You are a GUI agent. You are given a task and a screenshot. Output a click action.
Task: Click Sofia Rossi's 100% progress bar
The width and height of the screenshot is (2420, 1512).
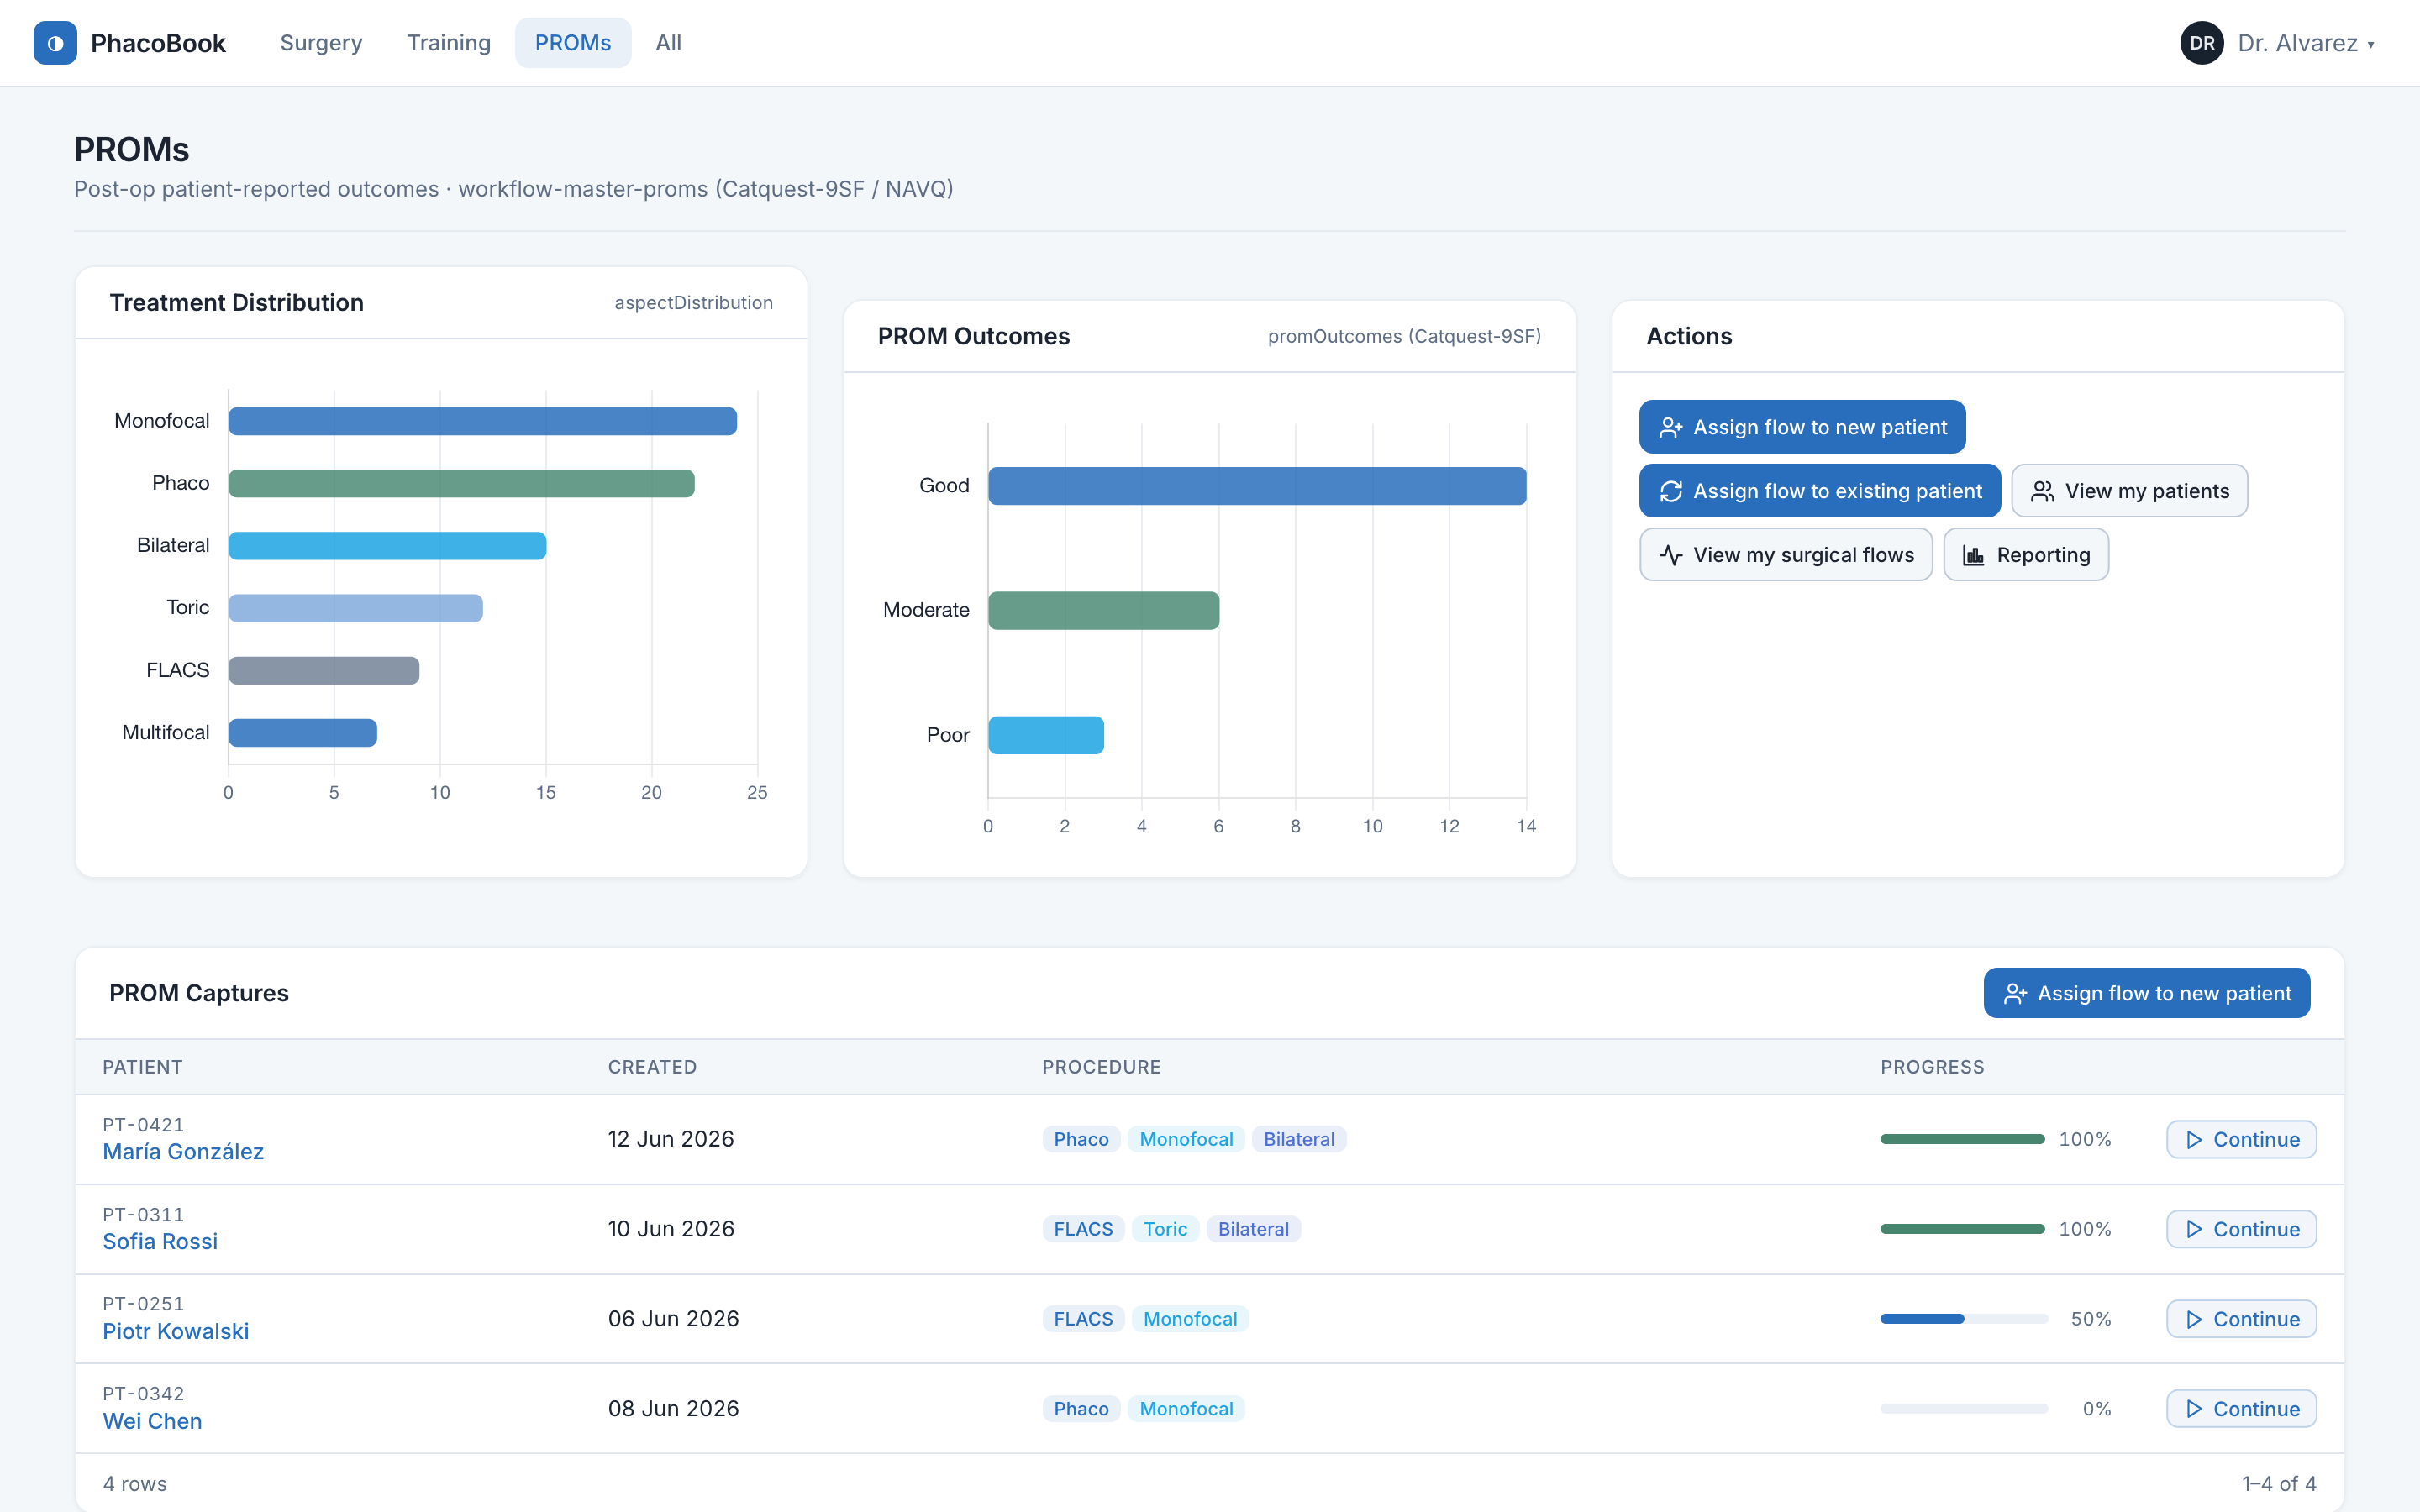click(x=1962, y=1229)
